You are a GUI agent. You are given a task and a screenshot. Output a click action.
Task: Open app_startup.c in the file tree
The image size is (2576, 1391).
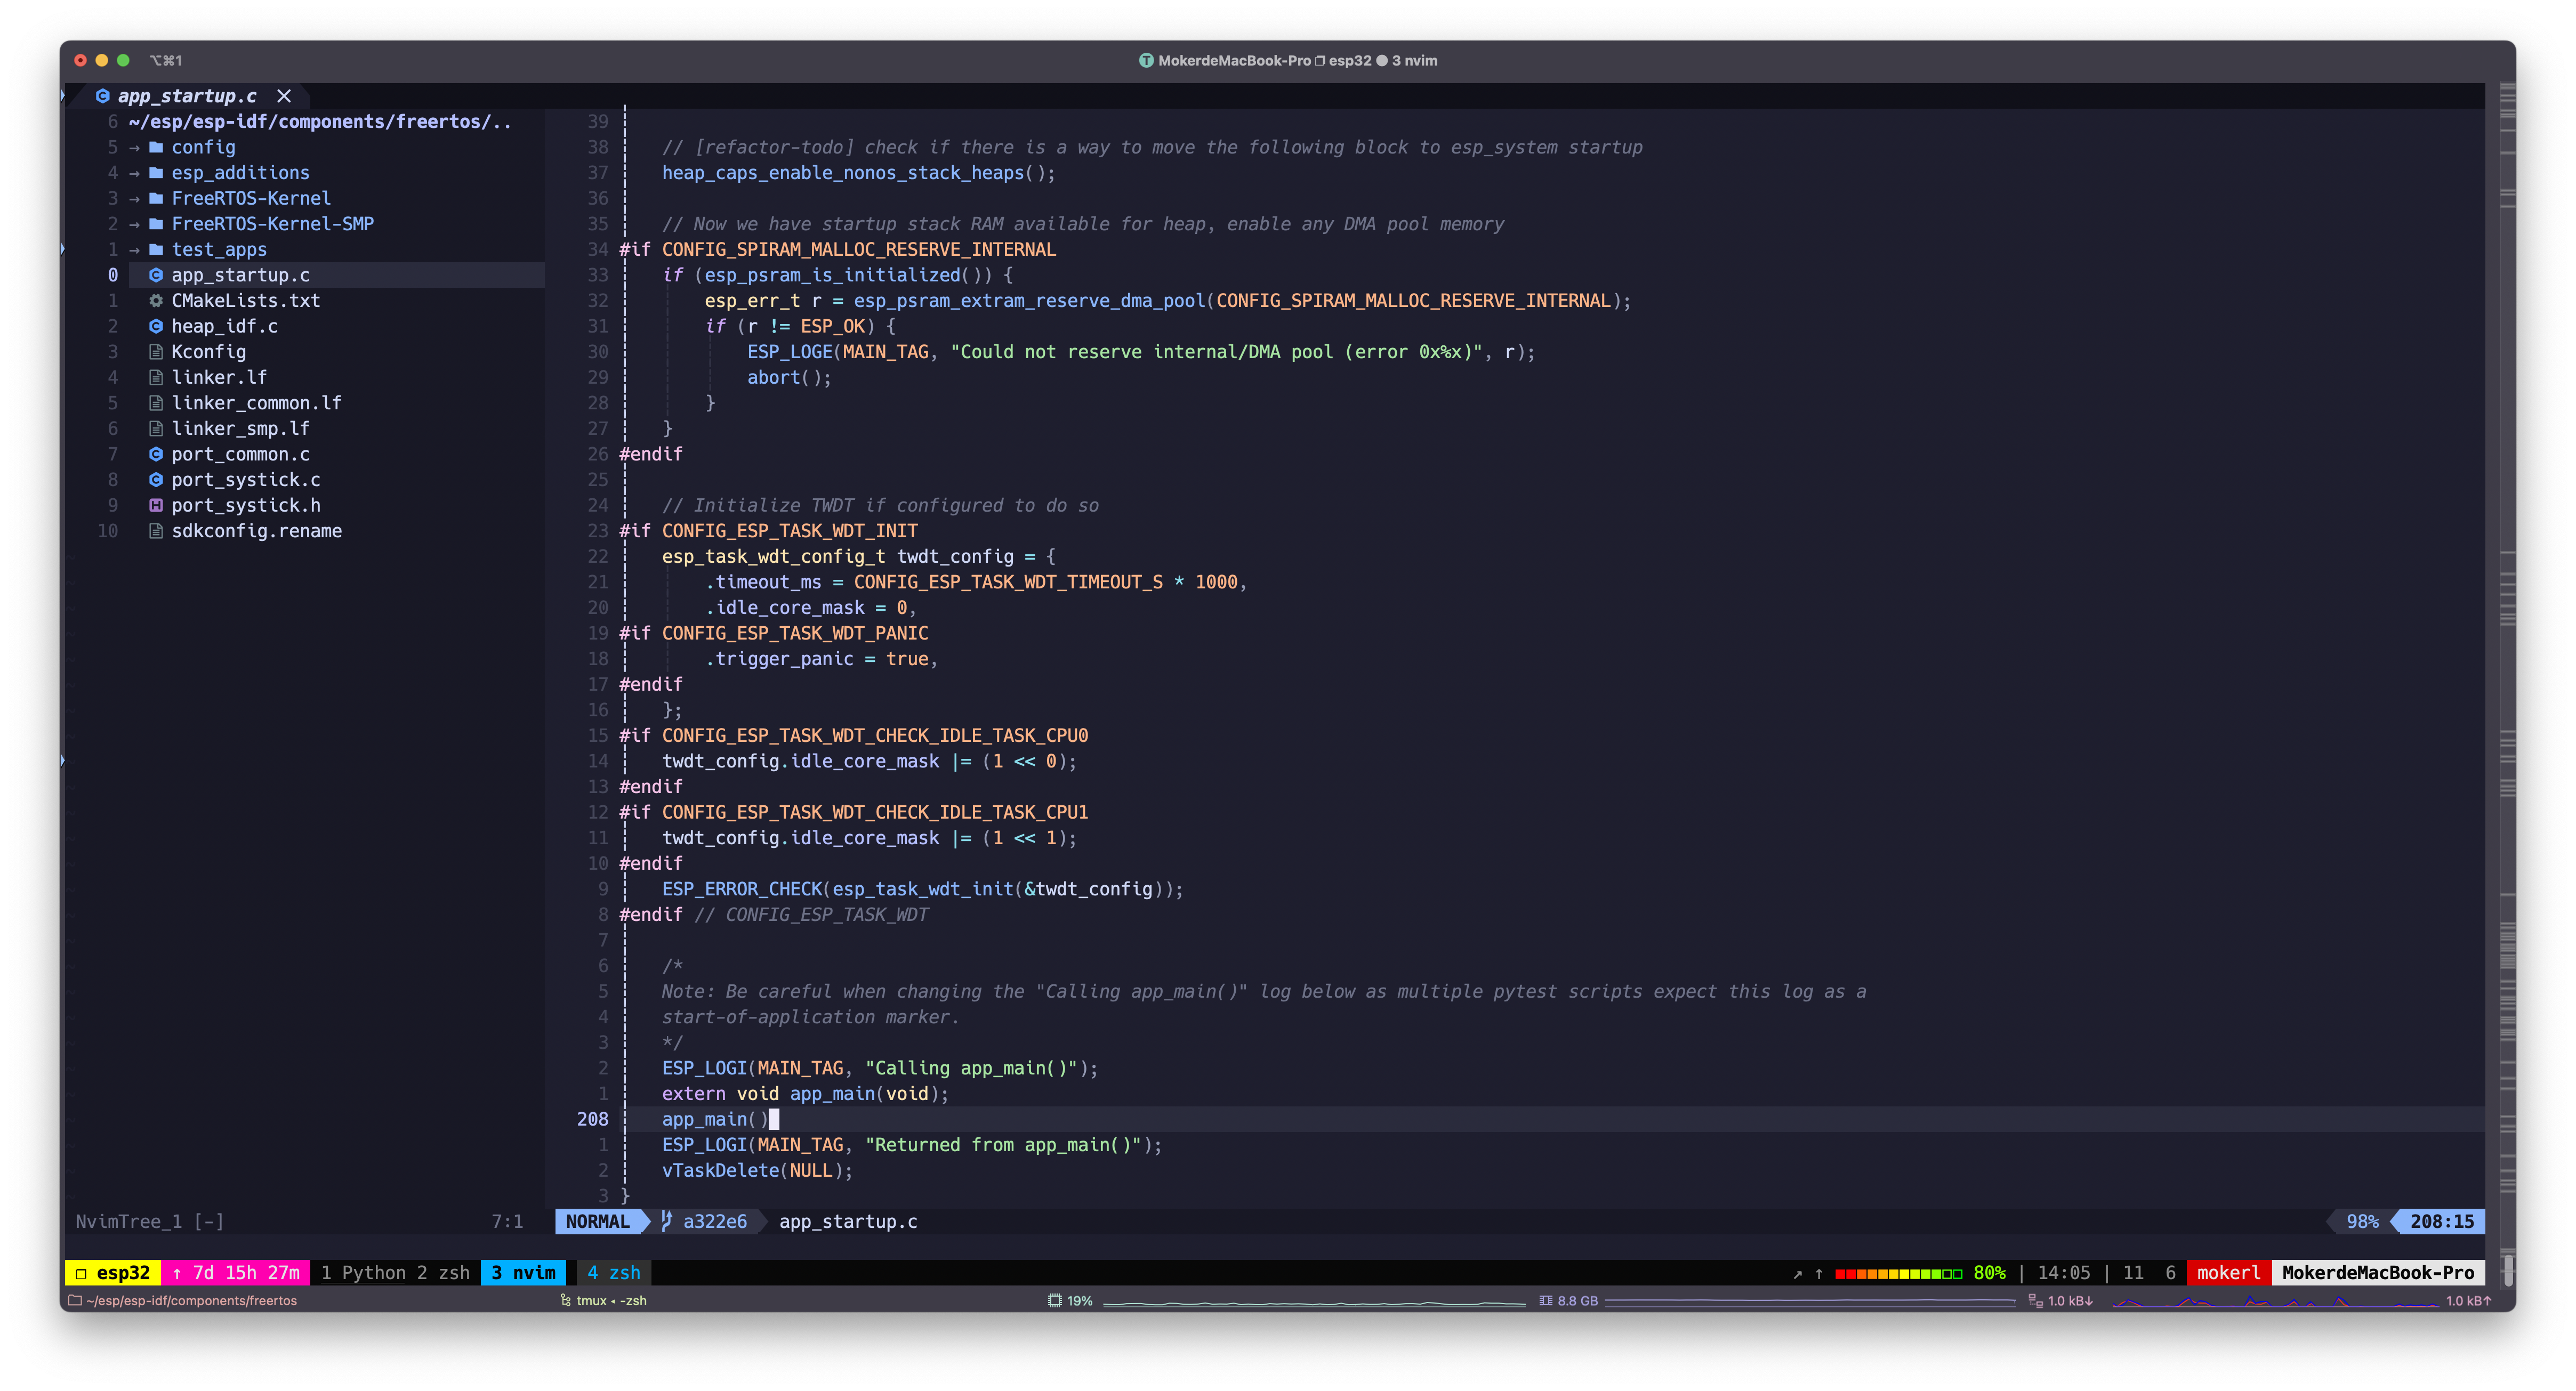[x=240, y=275]
